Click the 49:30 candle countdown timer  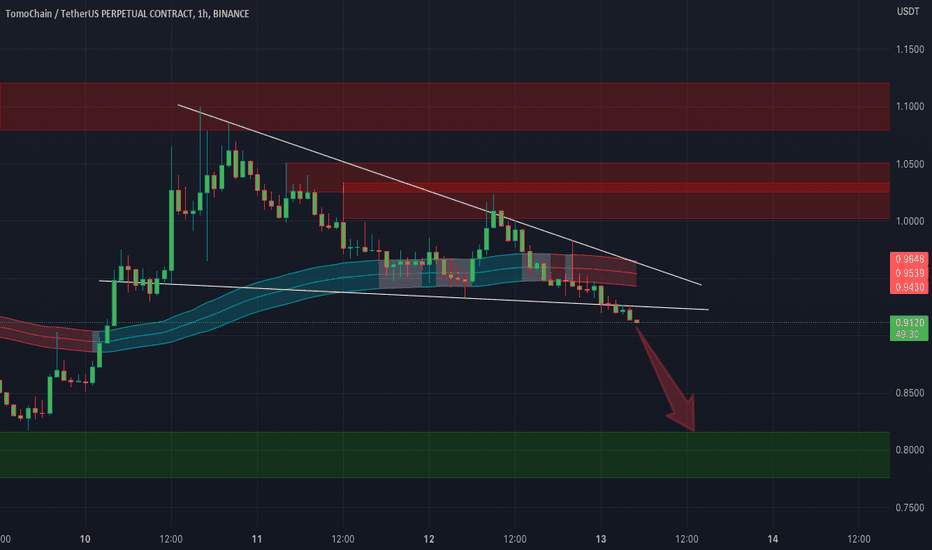(909, 335)
